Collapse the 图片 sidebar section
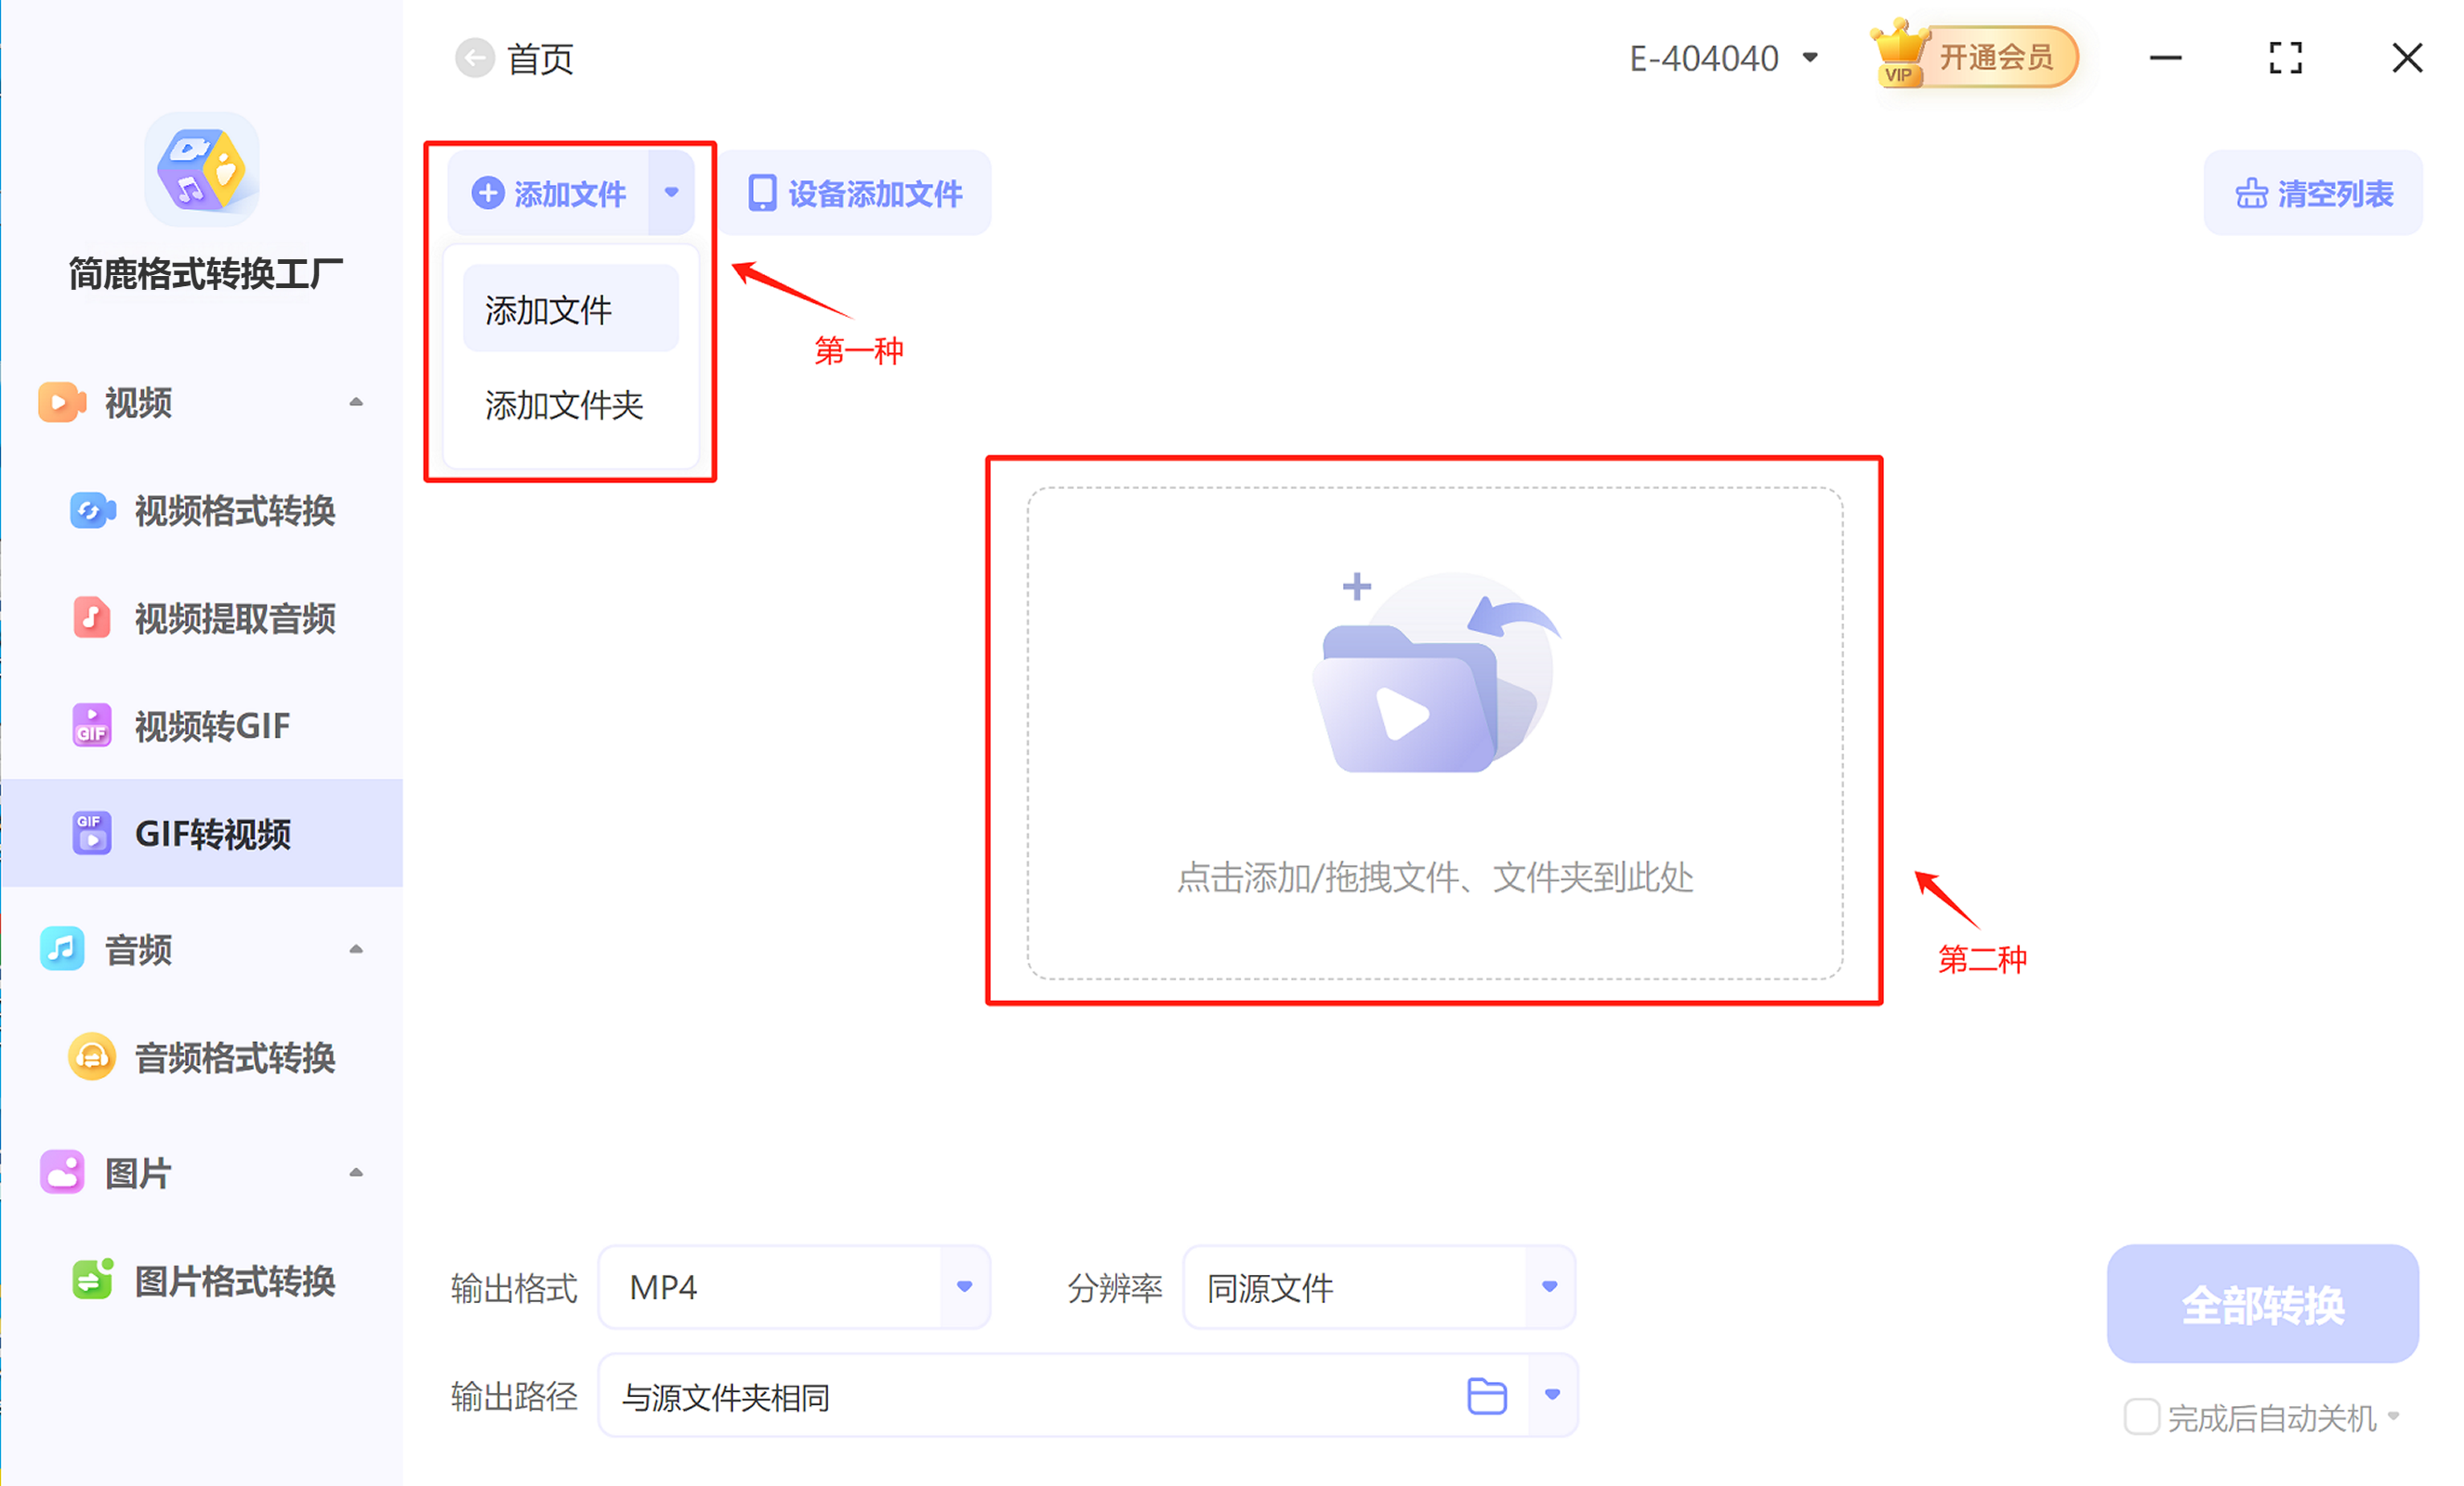The height and width of the screenshot is (1486, 2464). 356,1172
